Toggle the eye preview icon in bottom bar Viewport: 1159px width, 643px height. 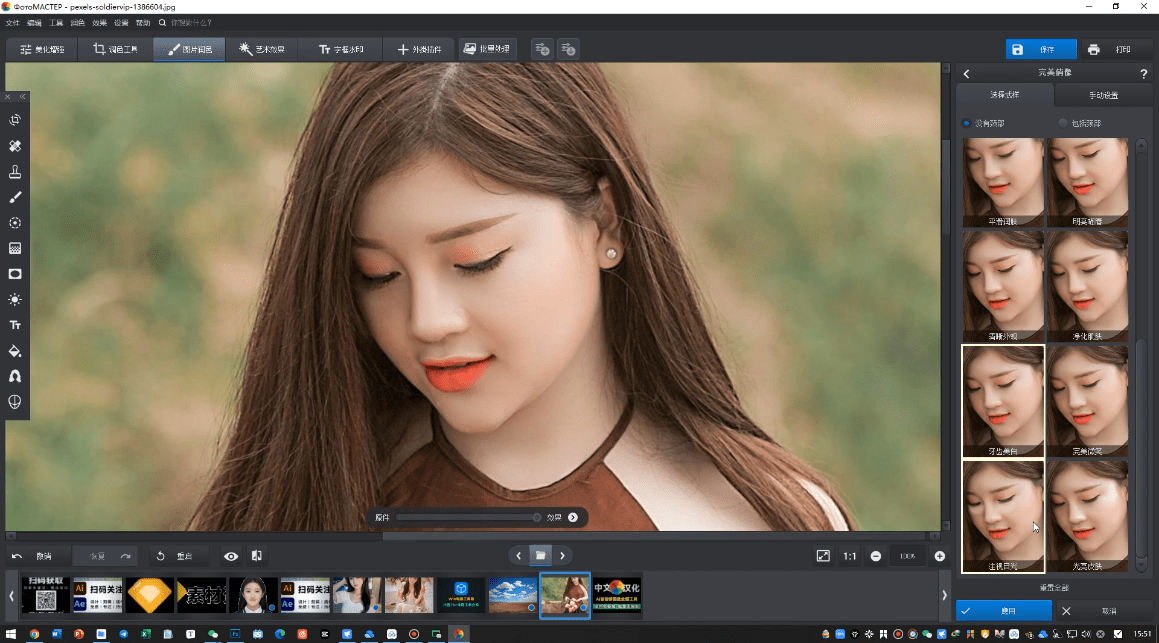coord(231,556)
